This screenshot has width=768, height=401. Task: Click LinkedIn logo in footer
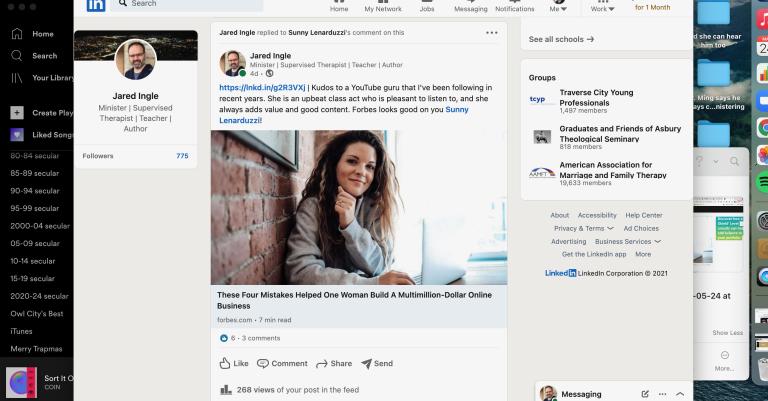pyautogui.click(x=560, y=273)
